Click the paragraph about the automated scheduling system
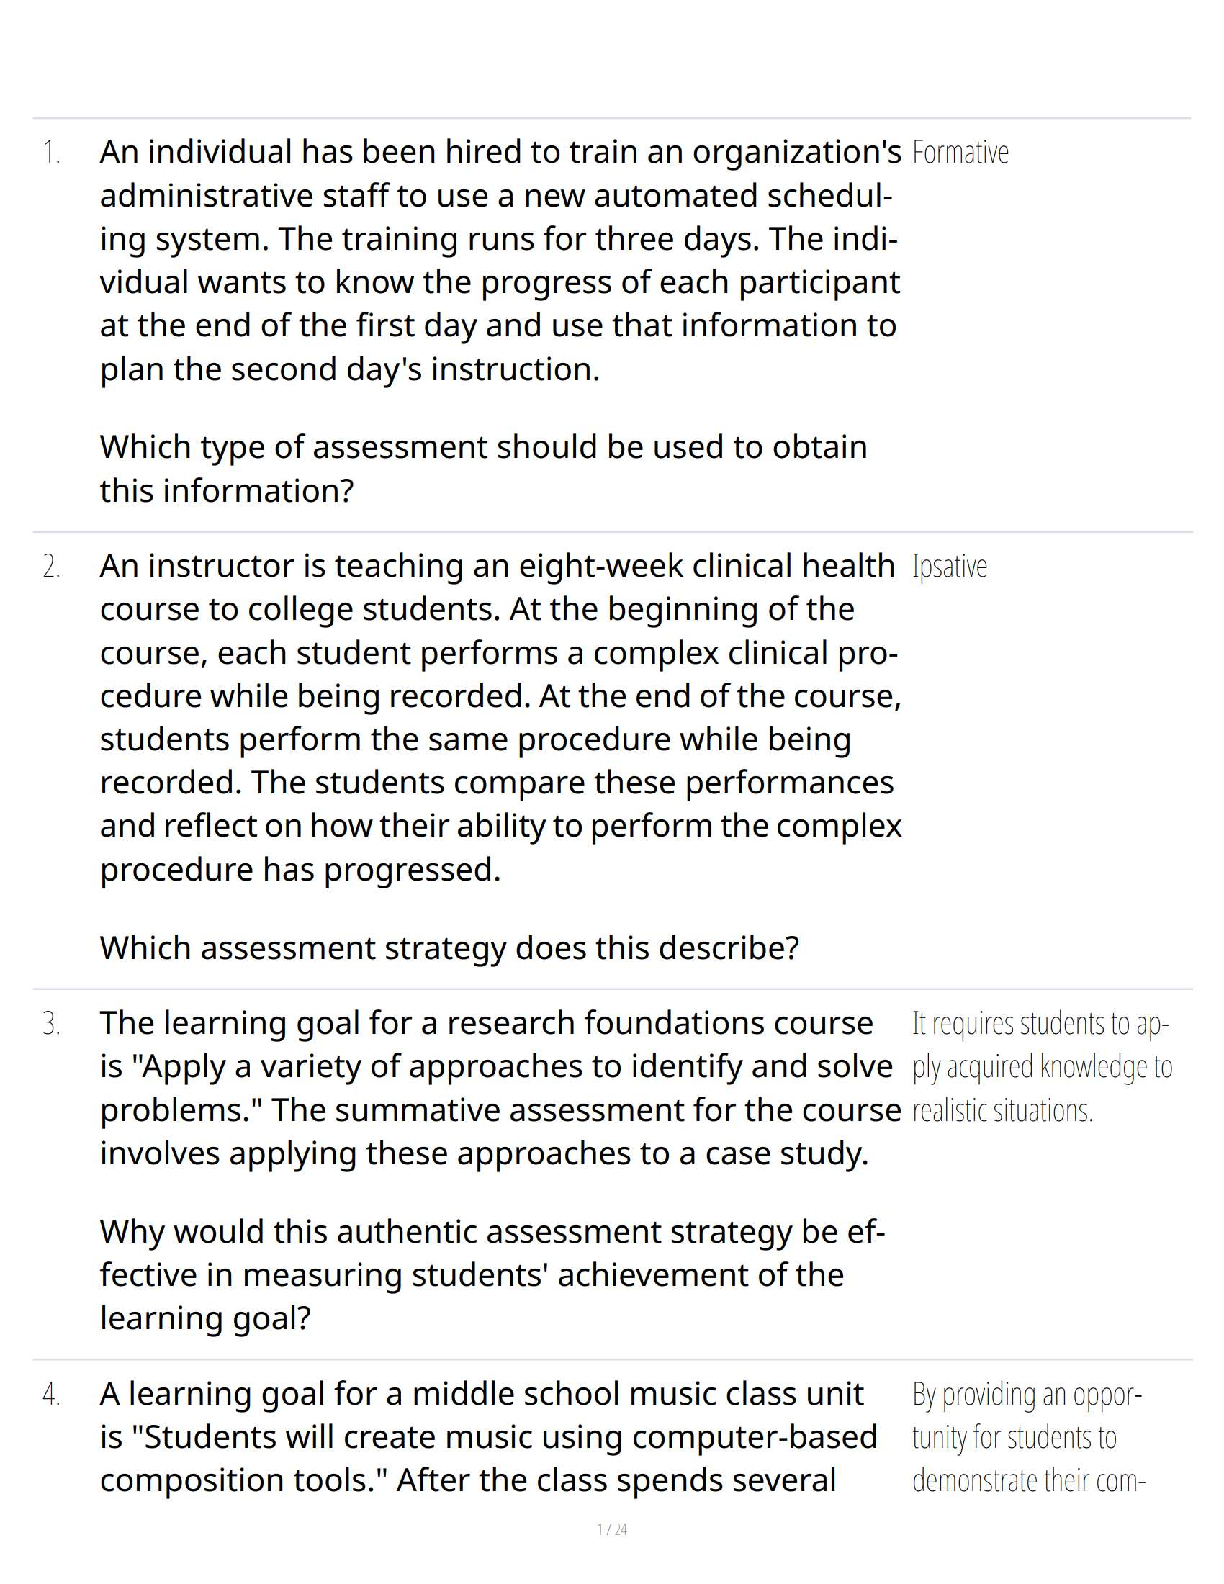1224x1584 pixels. click(x=500, y=260)
